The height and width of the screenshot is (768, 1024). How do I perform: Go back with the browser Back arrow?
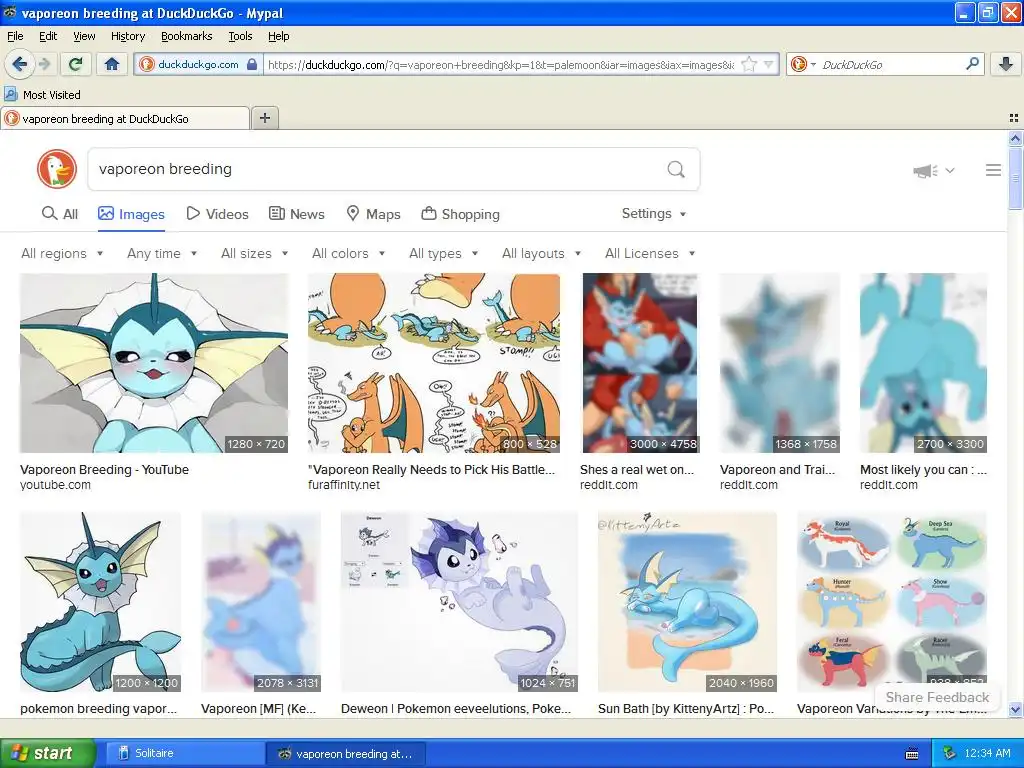19,64
